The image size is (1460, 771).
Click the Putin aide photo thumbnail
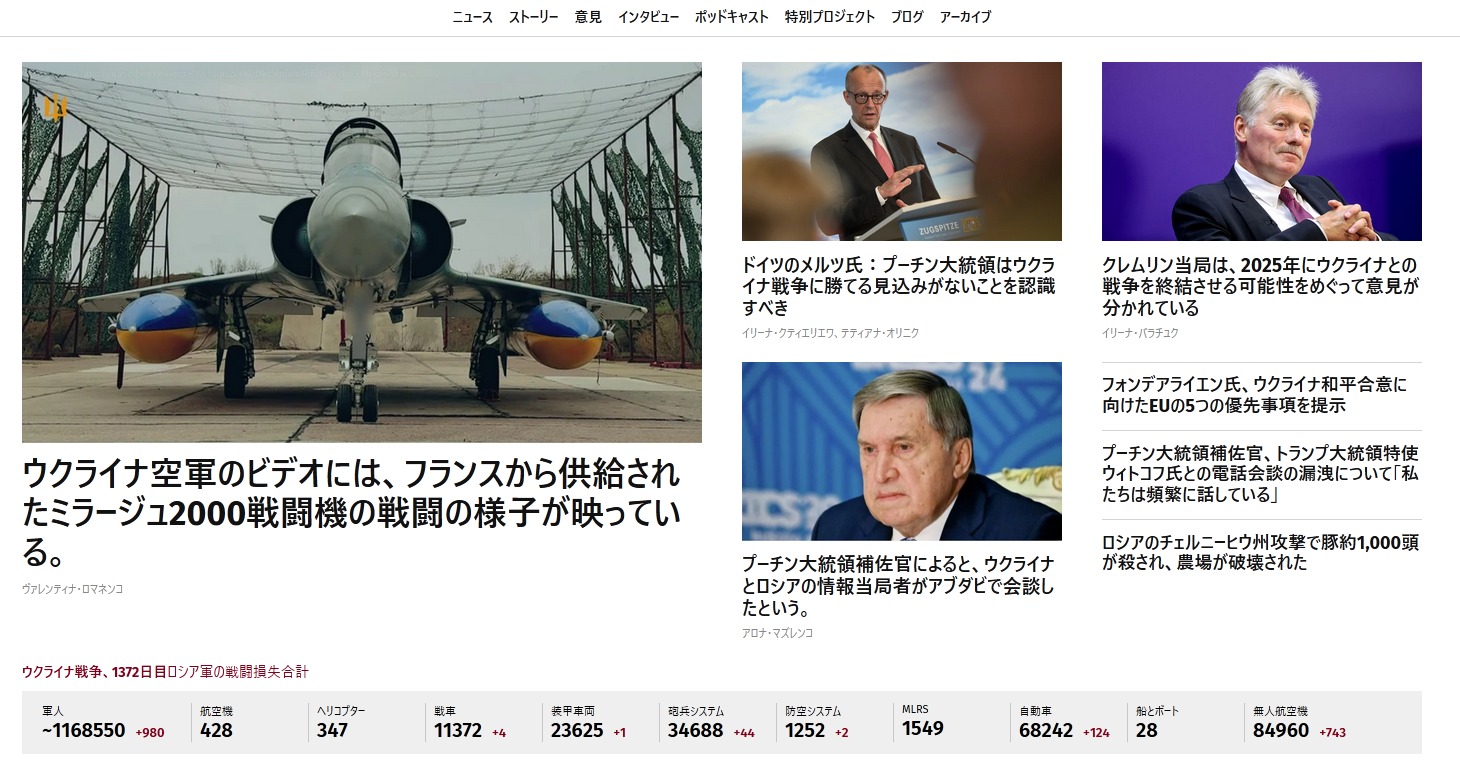(x=902, y=451)
